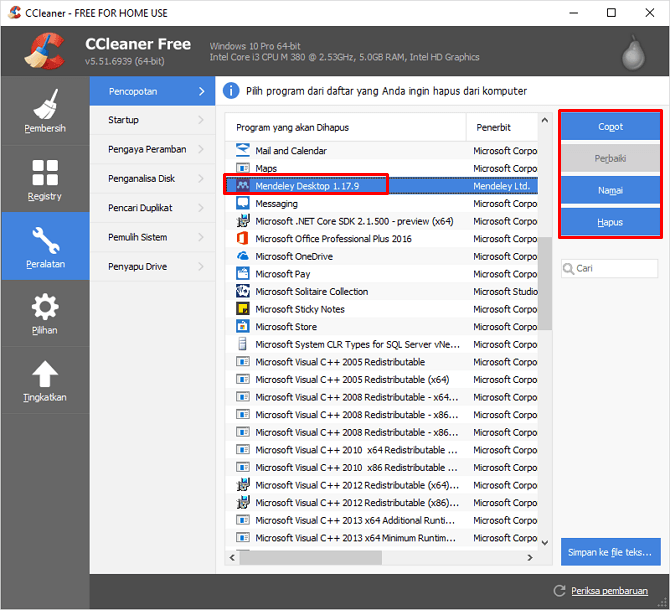Click the Tingkatkan upgrade arrow icon
The width and height of the screenshot is (670, 610).
coord(45,374)
